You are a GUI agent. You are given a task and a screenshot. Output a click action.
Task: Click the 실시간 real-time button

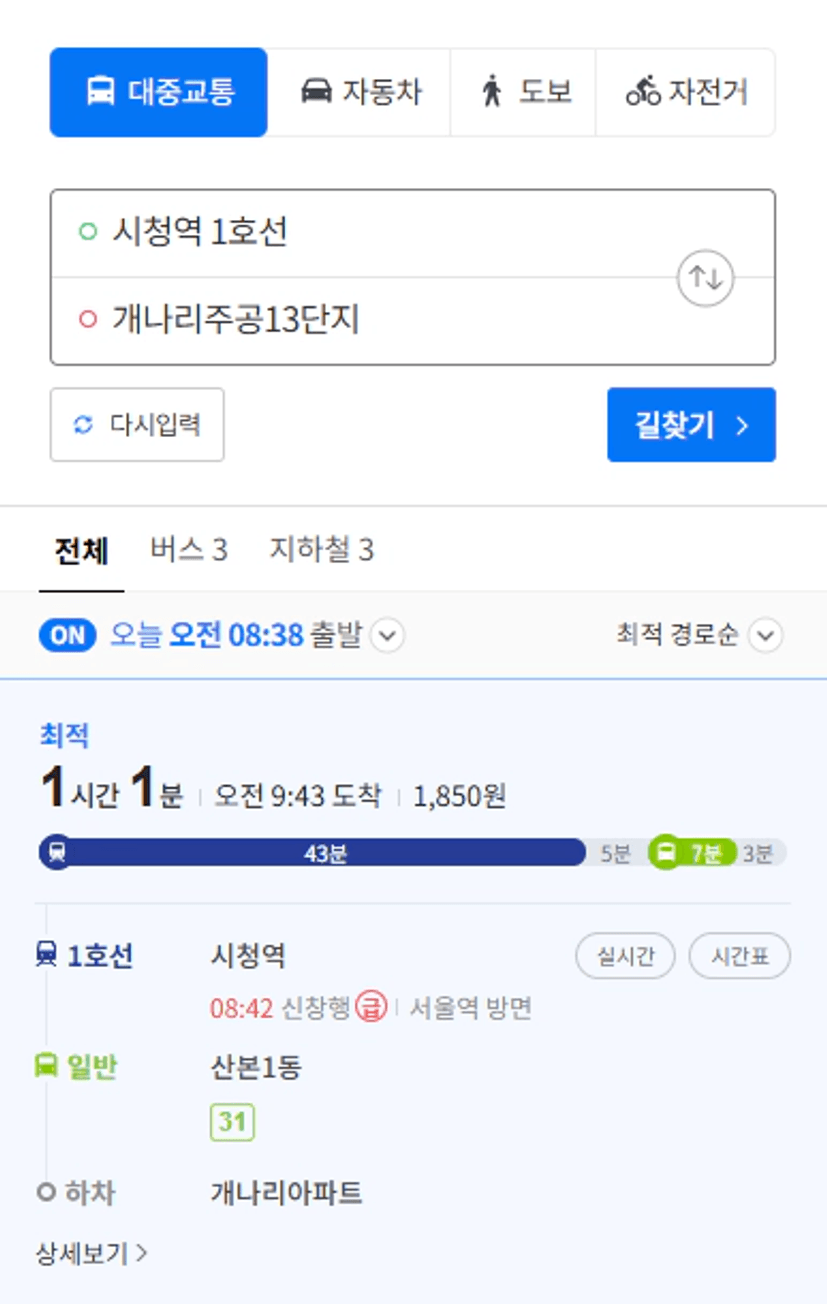coord(626,956)
